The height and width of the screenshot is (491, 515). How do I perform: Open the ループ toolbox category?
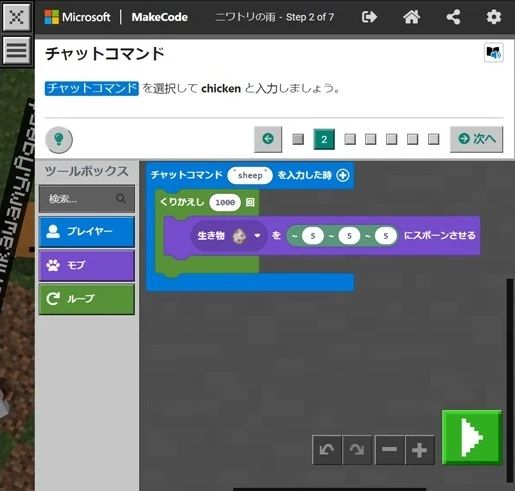tap(87, 299)
